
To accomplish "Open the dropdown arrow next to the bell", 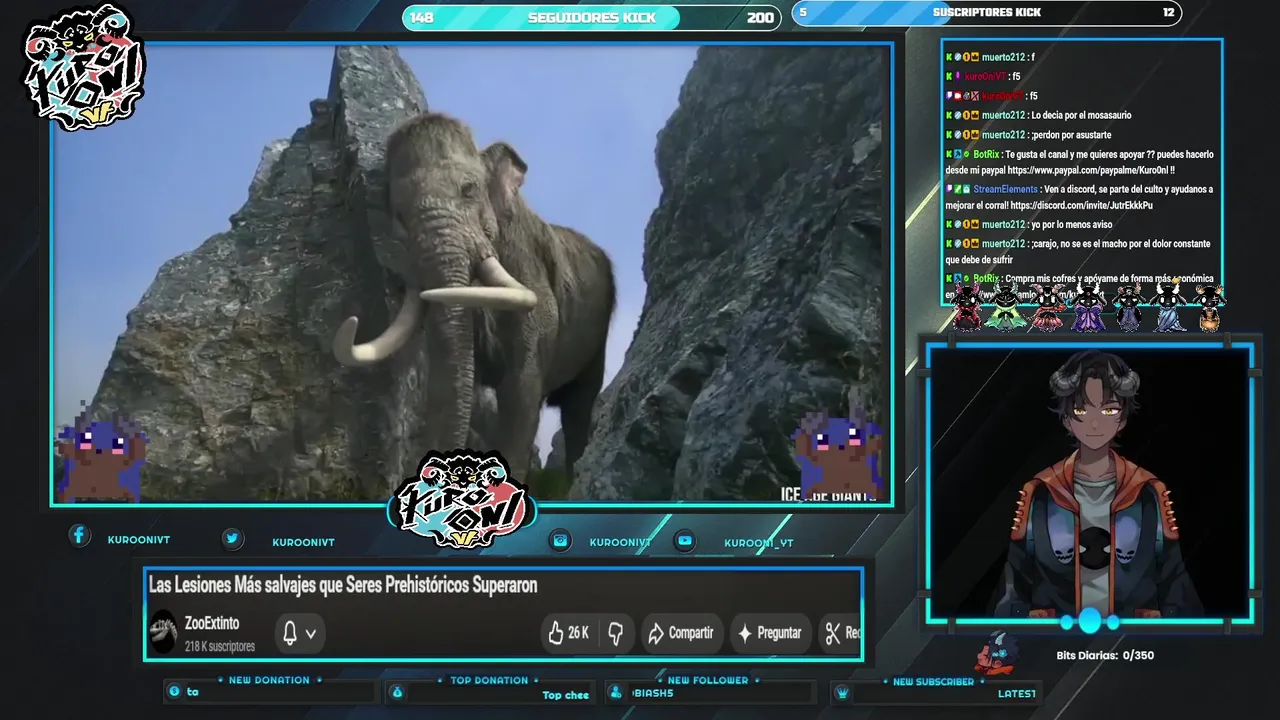I will click(311, 634).
